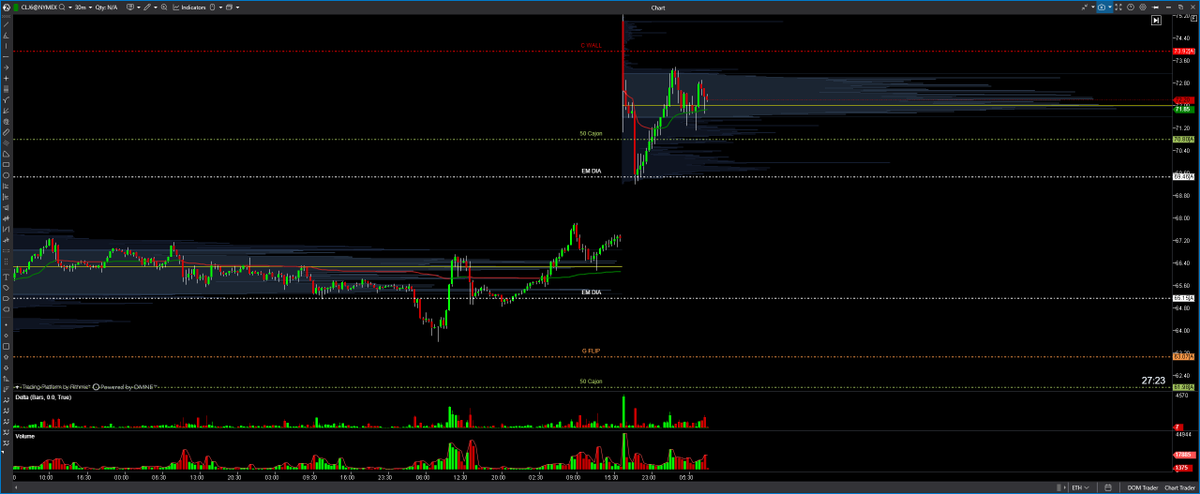Click the 71.95 green price marker

point(1183,108)
